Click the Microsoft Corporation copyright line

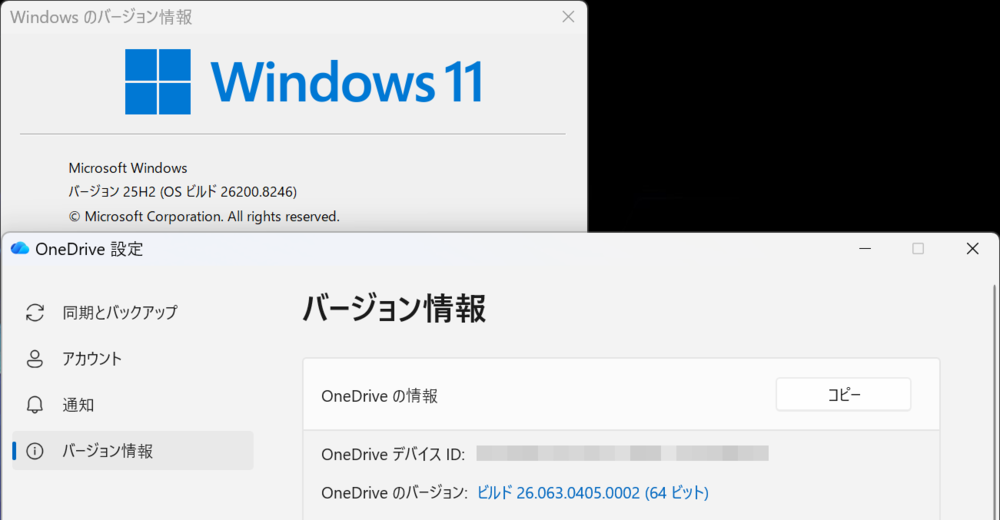tap(204, 216)
